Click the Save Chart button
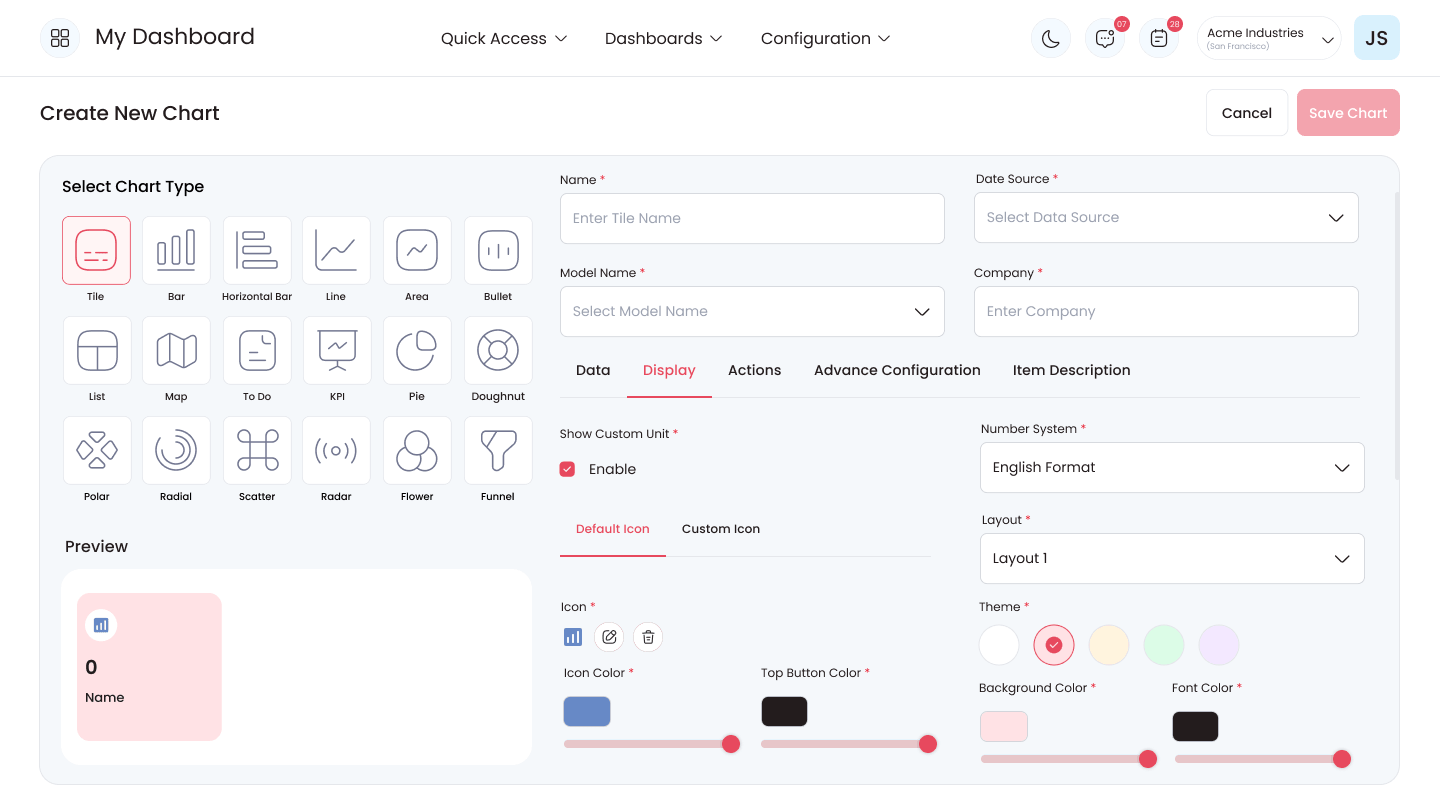This screenshot has height=800, width=1440. click(1348, 113)
